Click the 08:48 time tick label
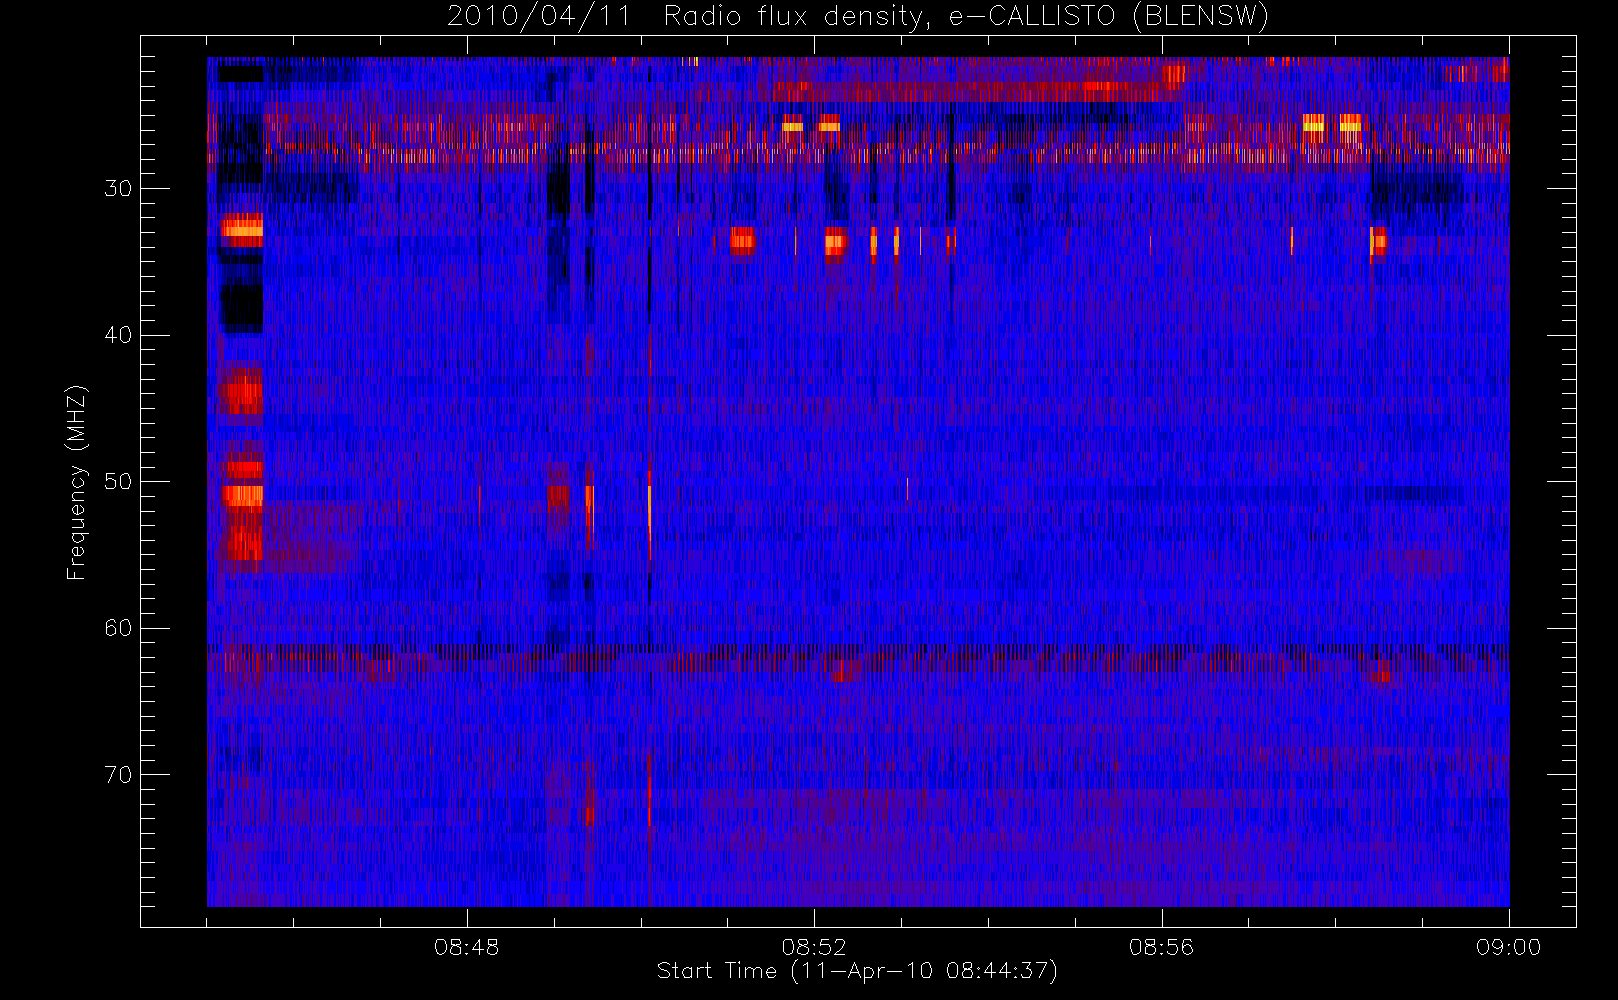 click(x=466, y=947)
